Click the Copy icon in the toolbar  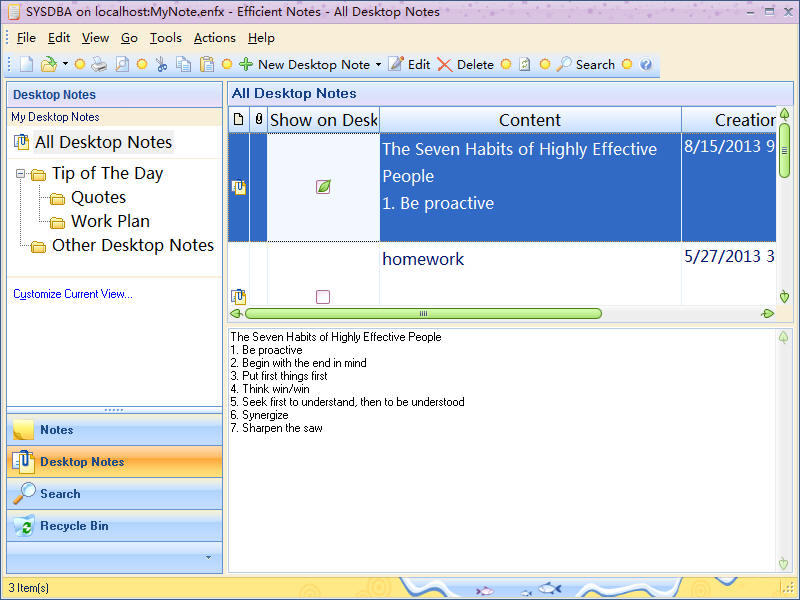[184, 64]
